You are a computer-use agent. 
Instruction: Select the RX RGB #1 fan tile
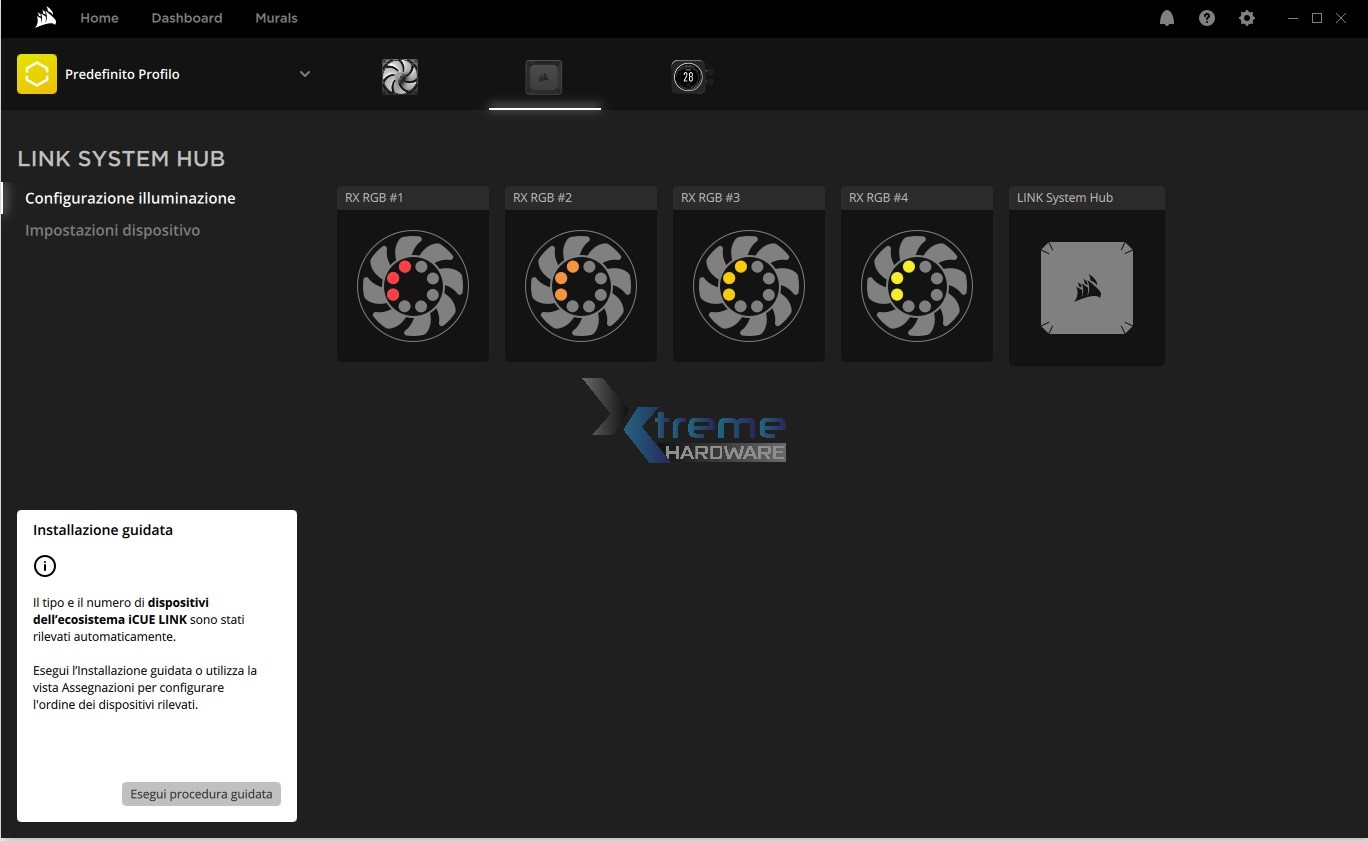pyautogui.click(x=413, y=286)
